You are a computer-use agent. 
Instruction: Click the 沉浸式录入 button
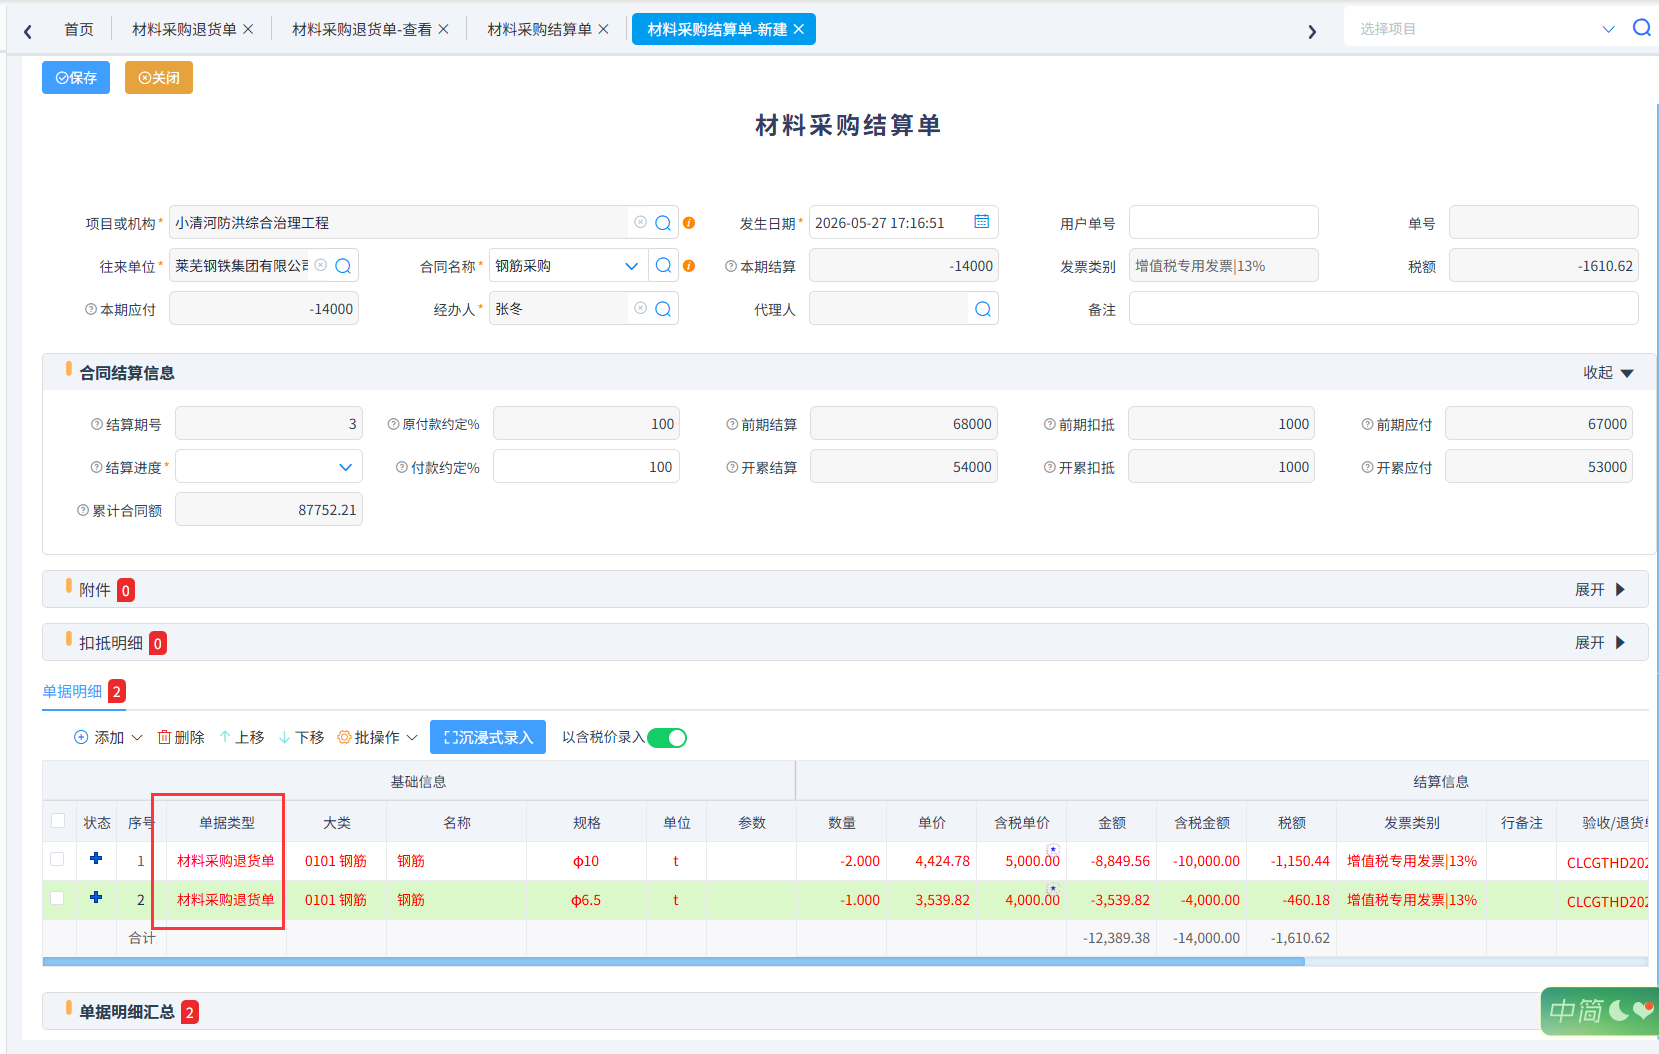point(488,737)
